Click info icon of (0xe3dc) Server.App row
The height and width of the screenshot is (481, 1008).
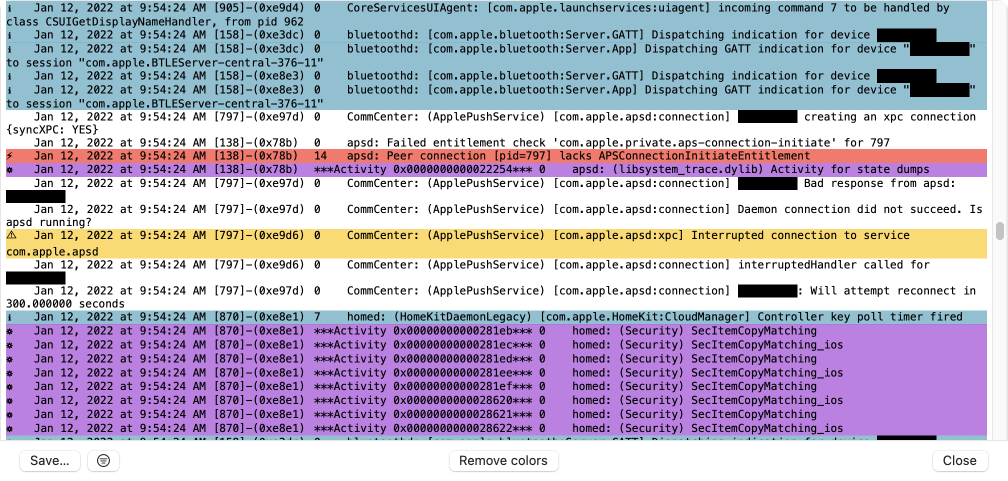coord(10,49)
